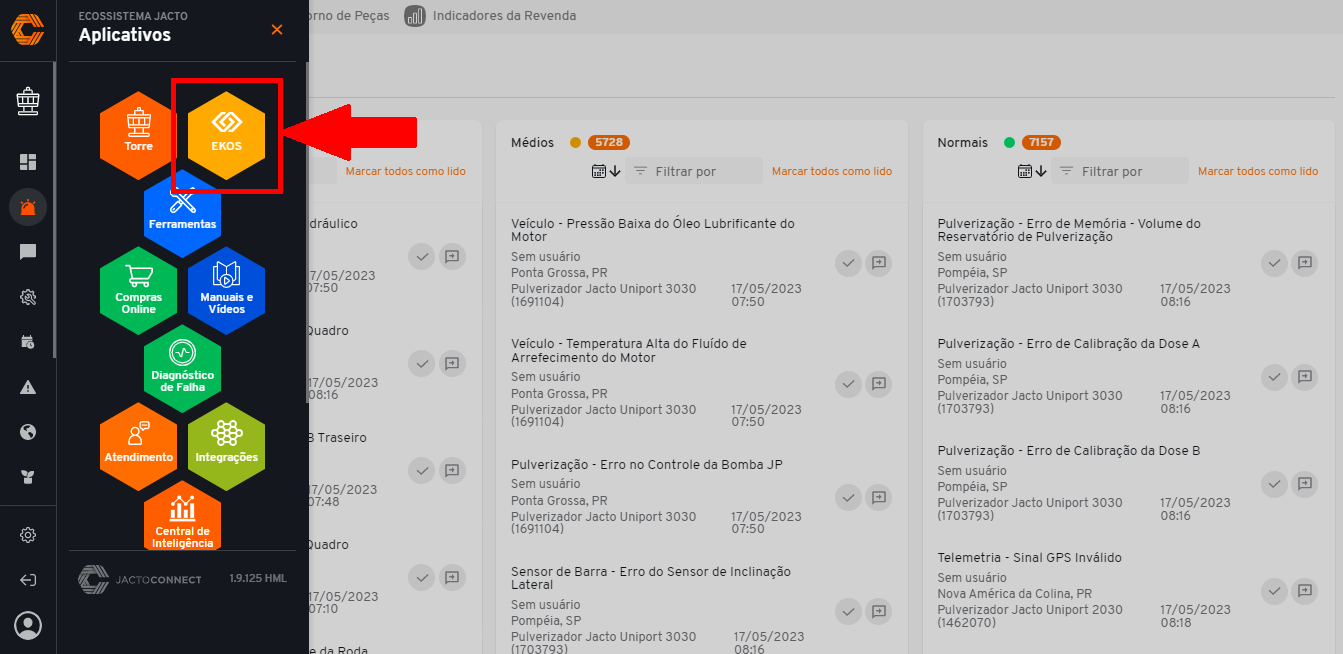Close the Aplicativos panel
Screen dimensions: 1343x654
pyautogui.click(x=277, y=30)
